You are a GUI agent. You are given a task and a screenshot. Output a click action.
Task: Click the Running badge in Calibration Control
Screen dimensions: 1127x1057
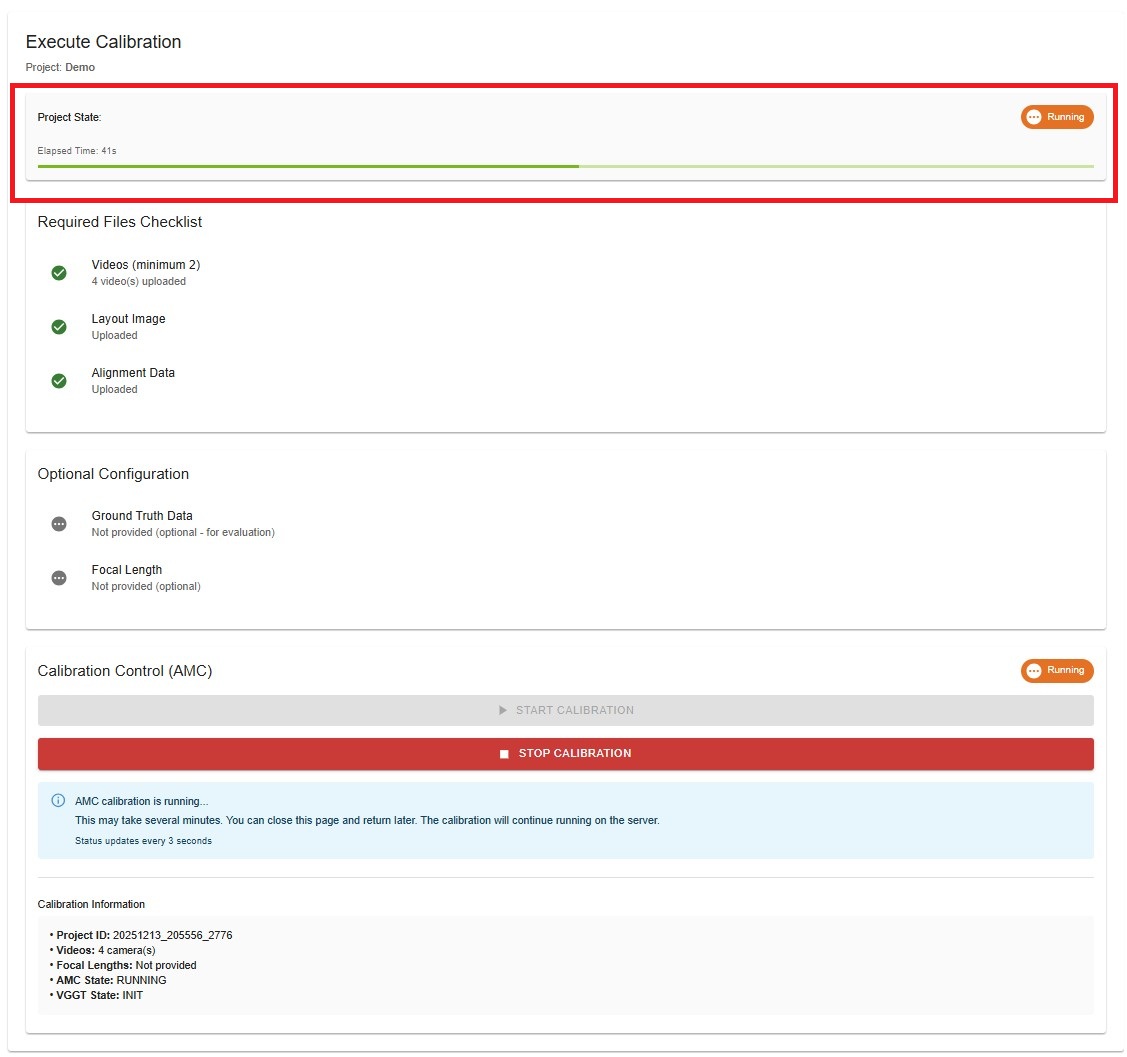(x=1057, y=671)
